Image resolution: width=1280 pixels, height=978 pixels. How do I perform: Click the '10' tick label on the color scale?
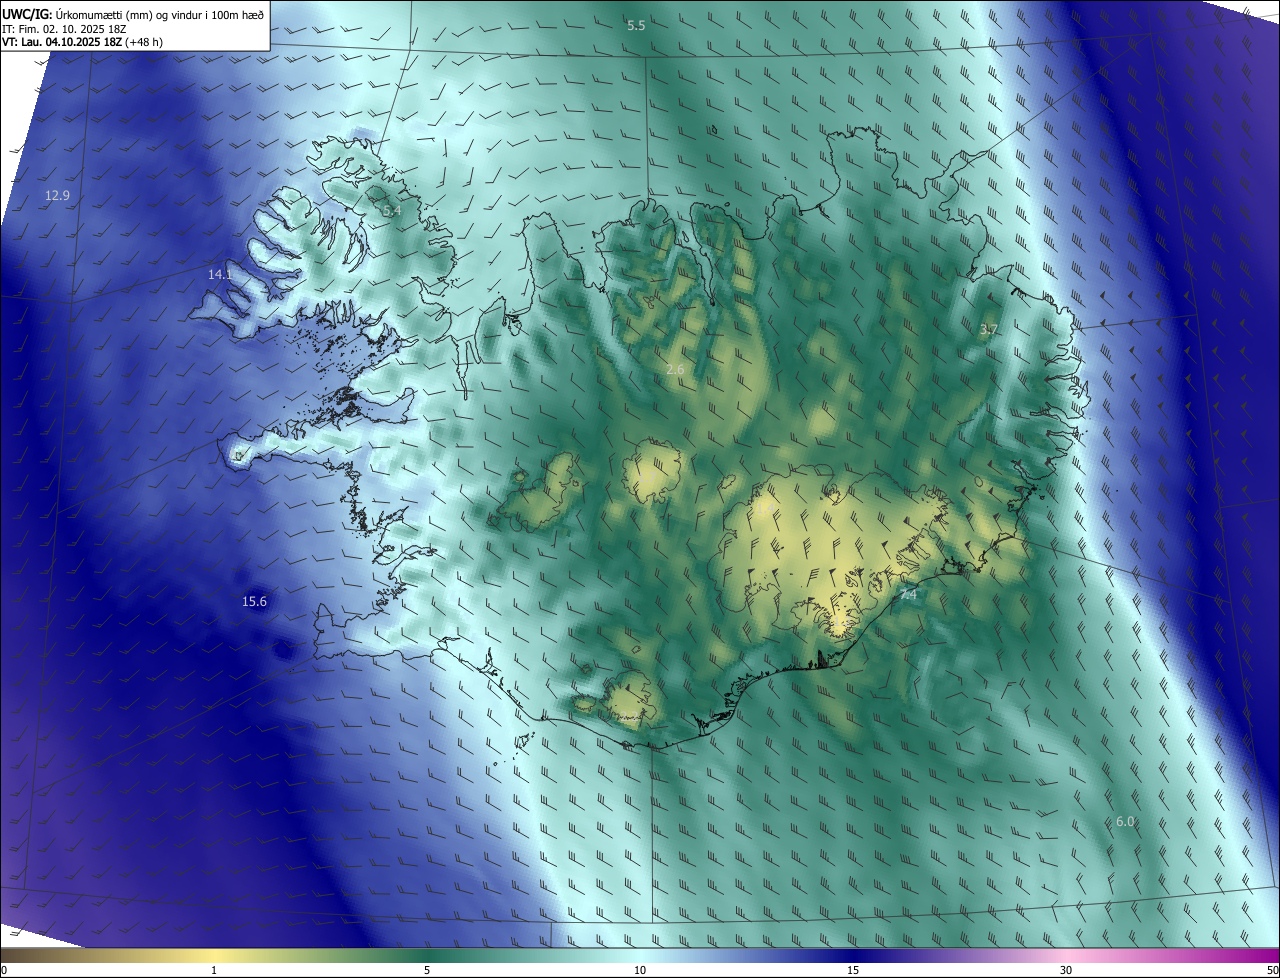[640, 970]
